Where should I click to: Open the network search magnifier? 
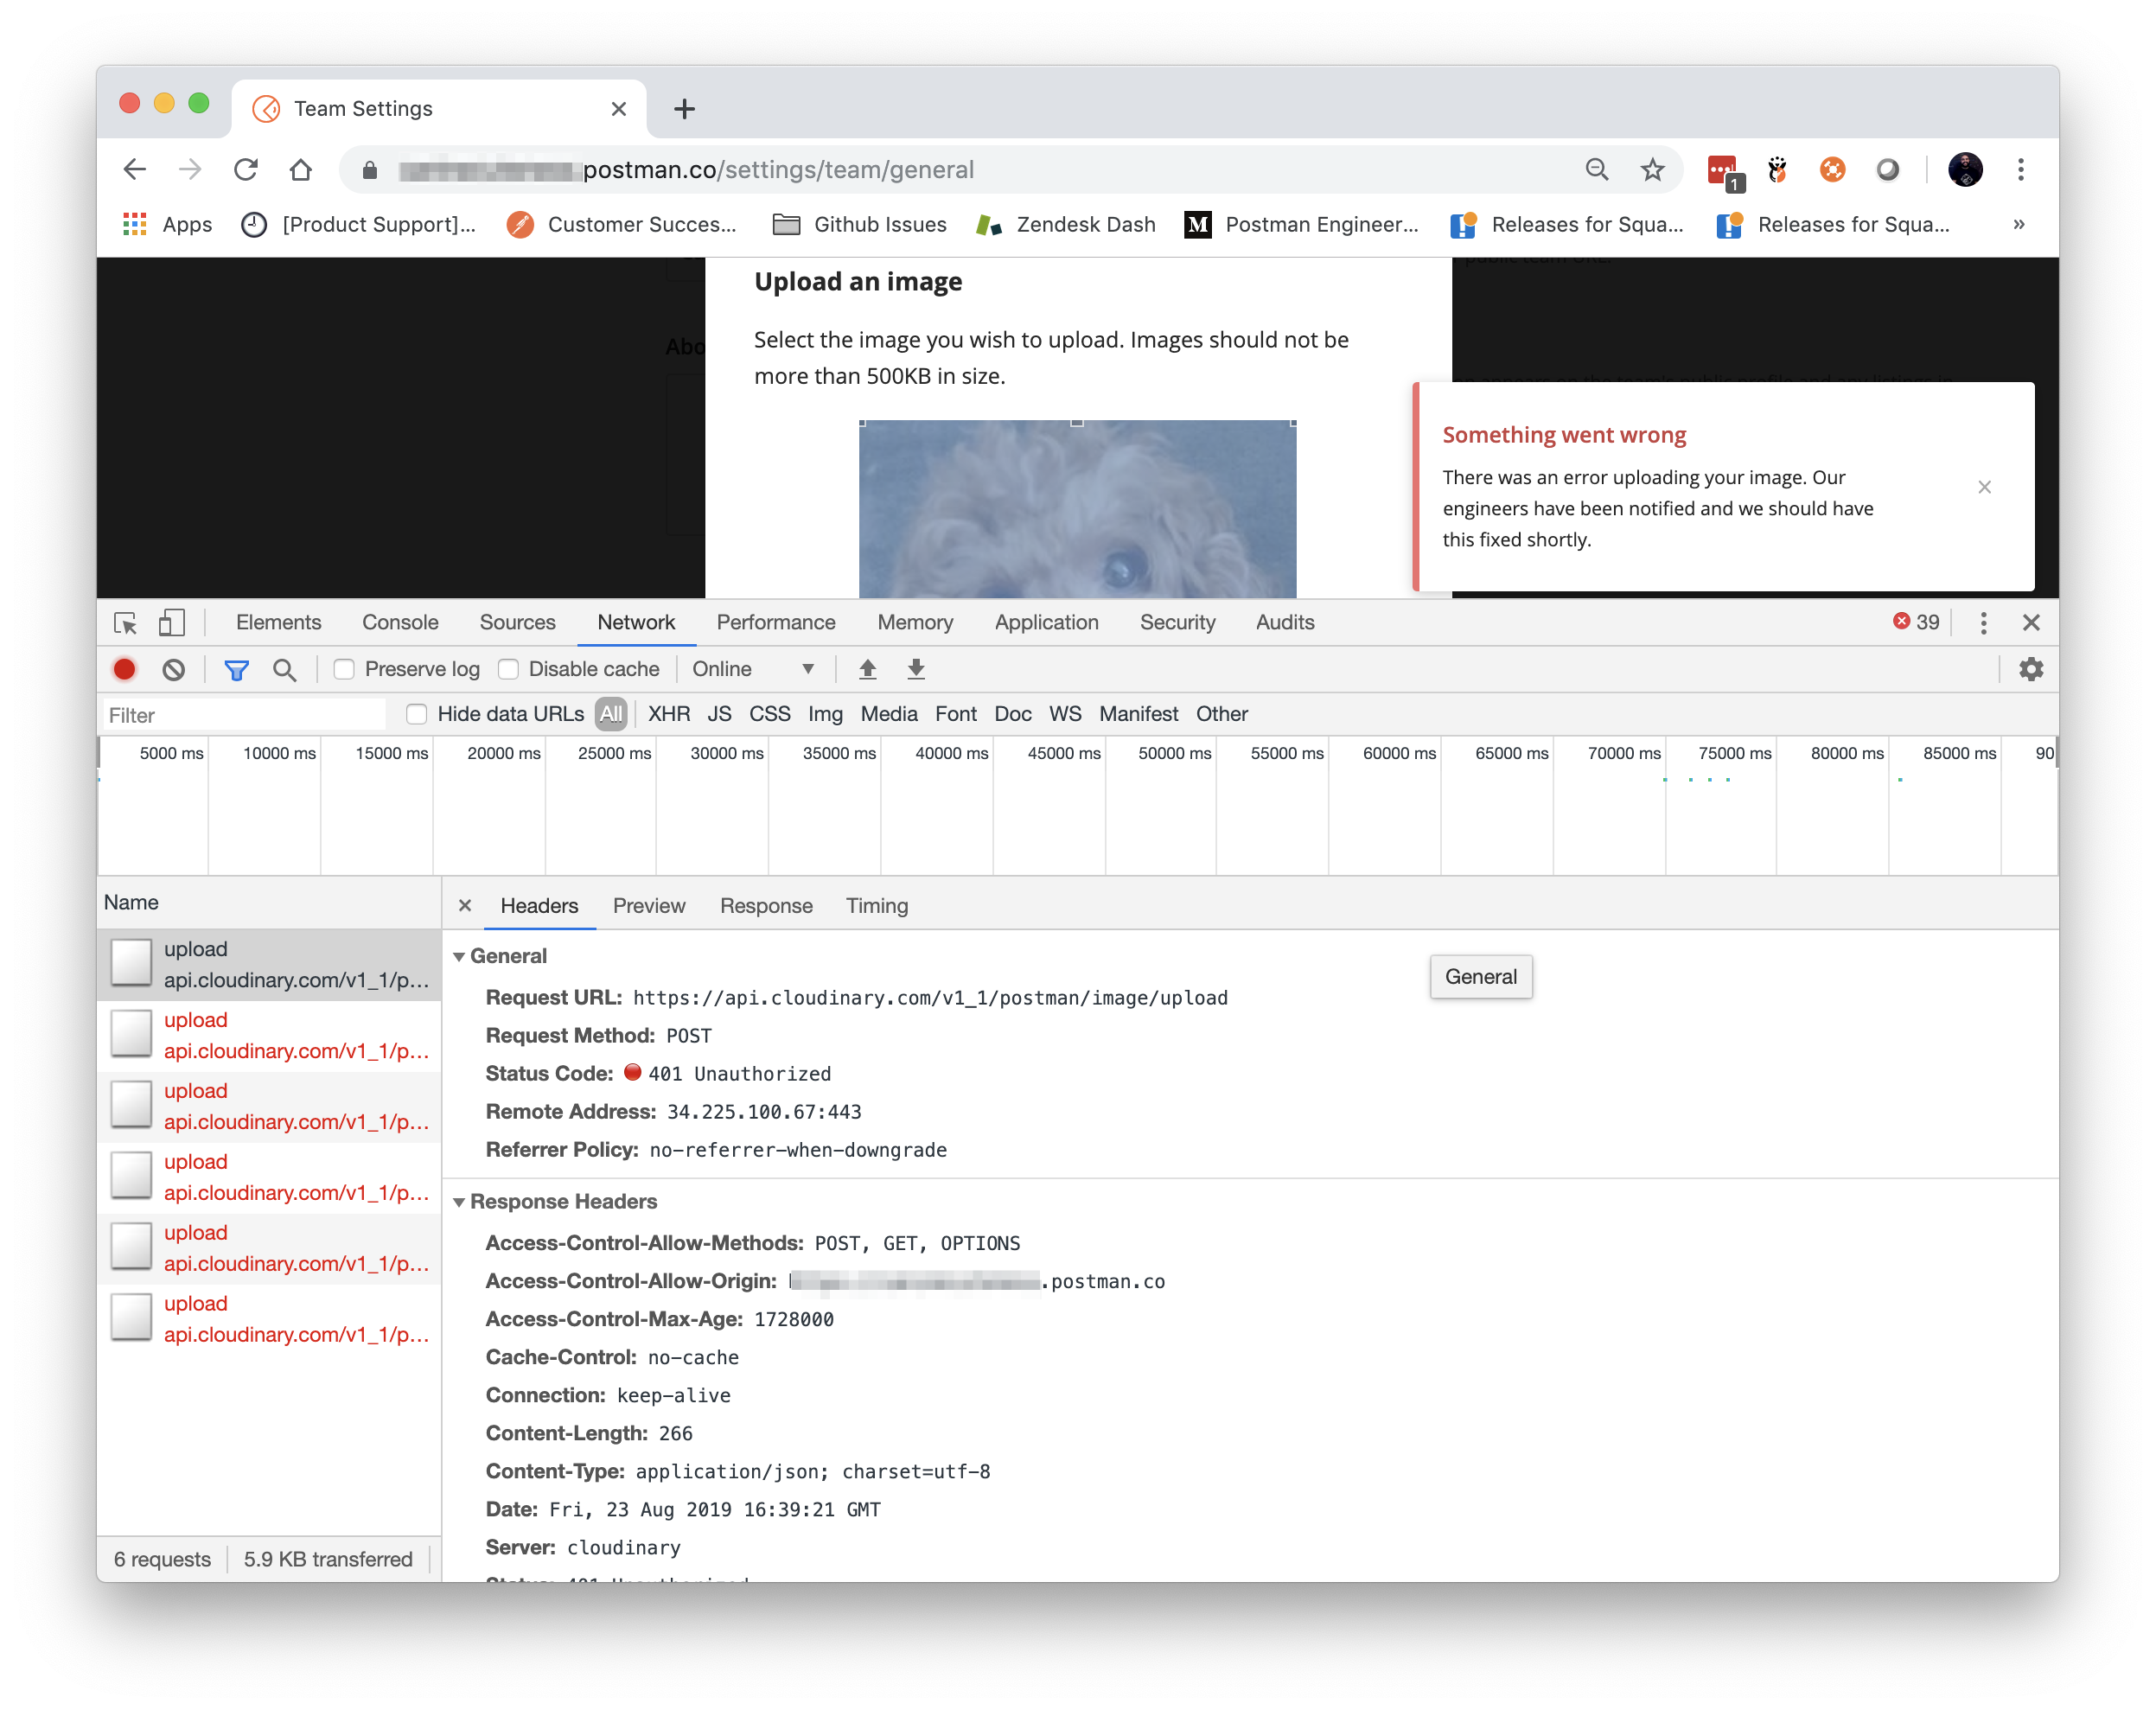285,669
